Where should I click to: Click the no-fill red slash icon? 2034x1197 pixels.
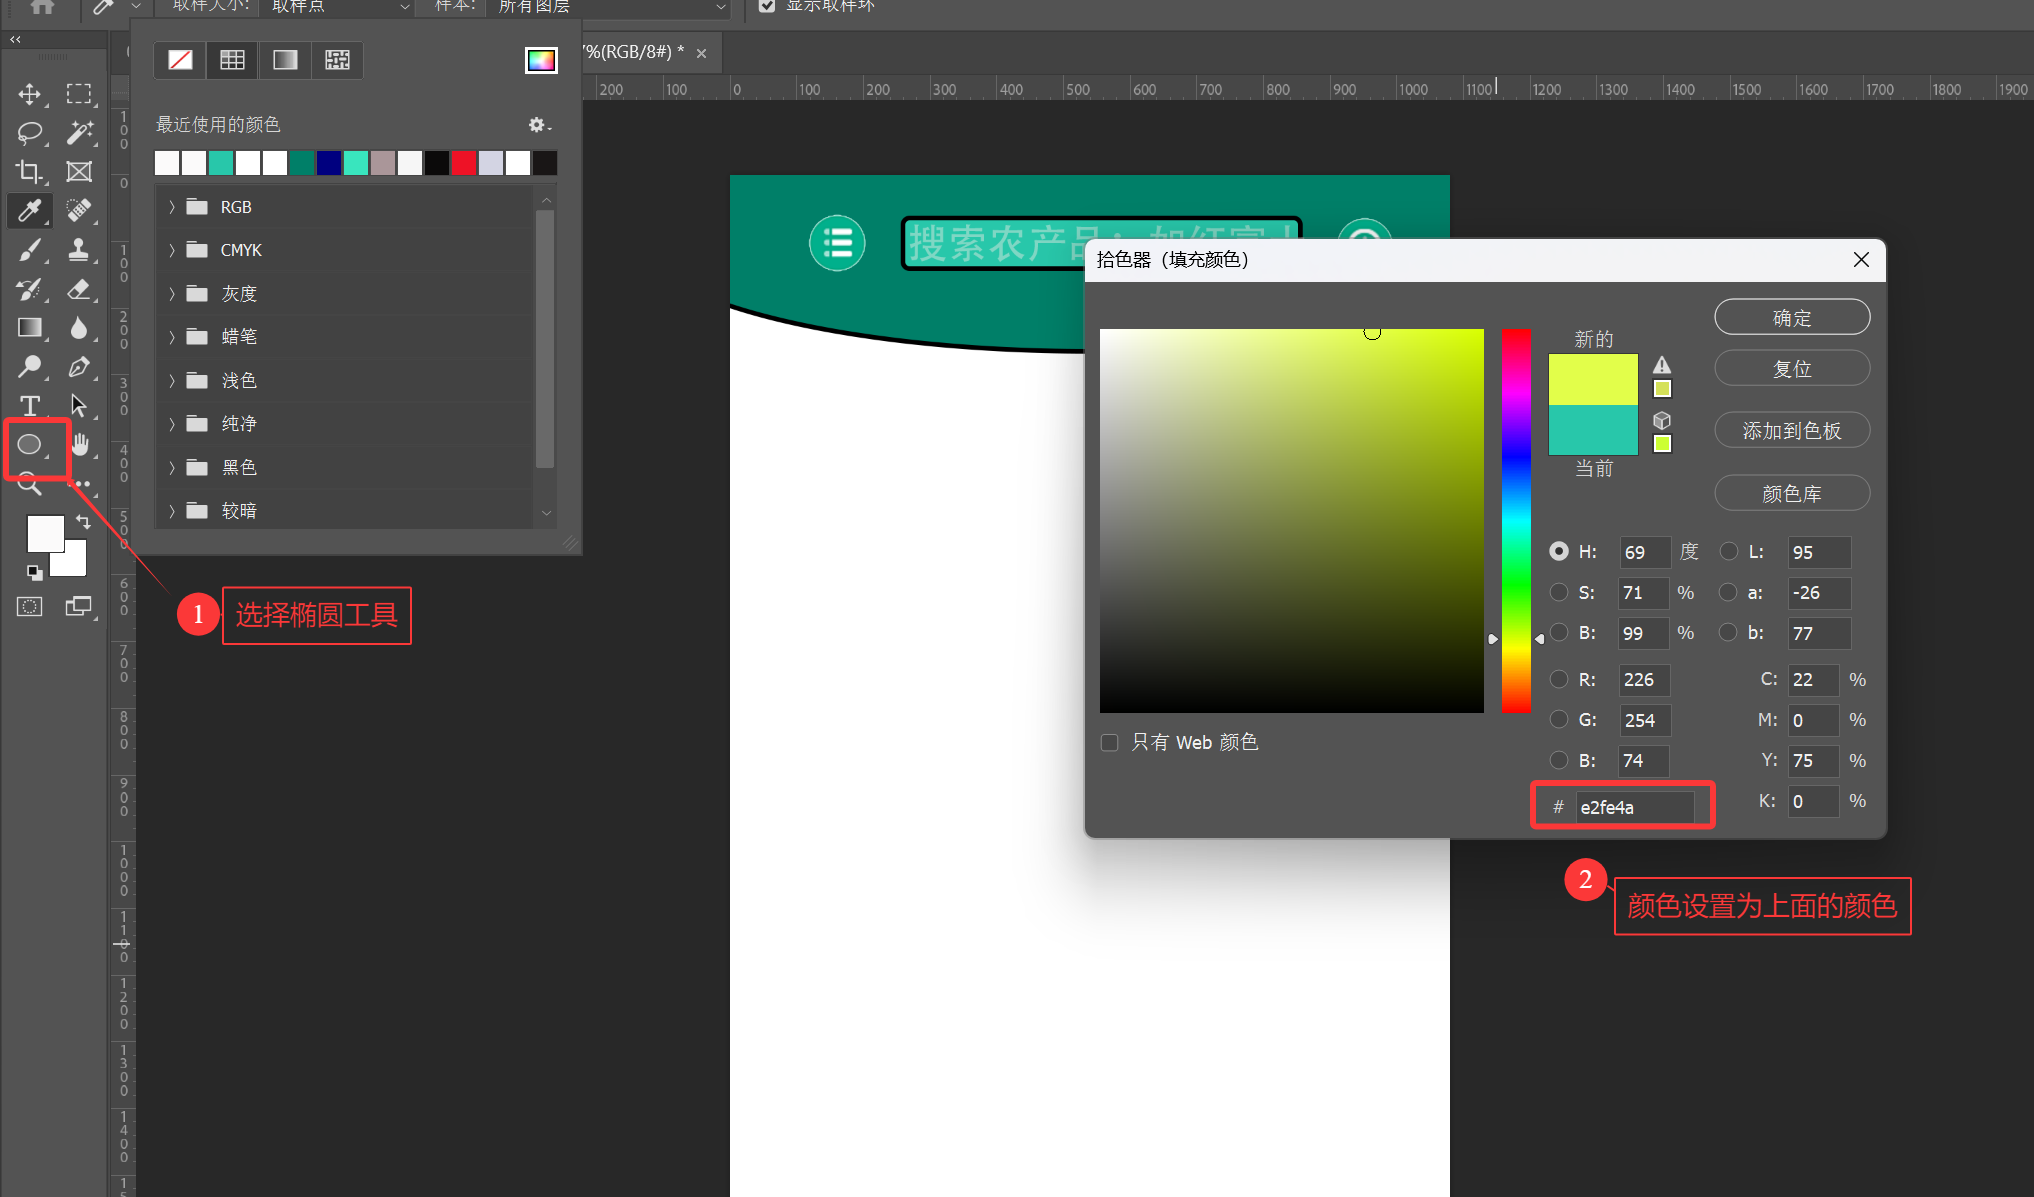(x=180, y=60)
